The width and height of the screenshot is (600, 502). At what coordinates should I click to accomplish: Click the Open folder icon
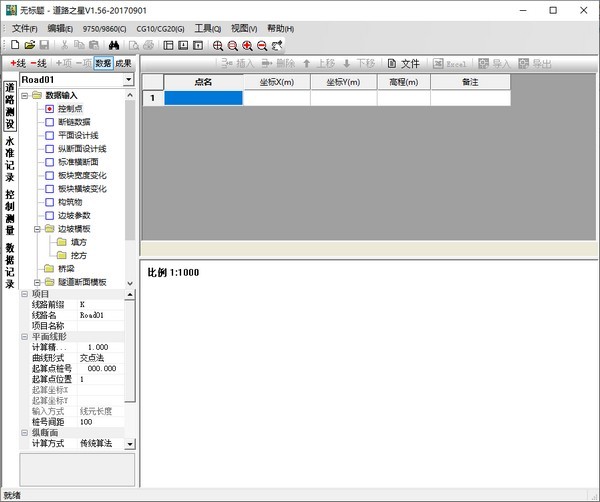point(30,45)
